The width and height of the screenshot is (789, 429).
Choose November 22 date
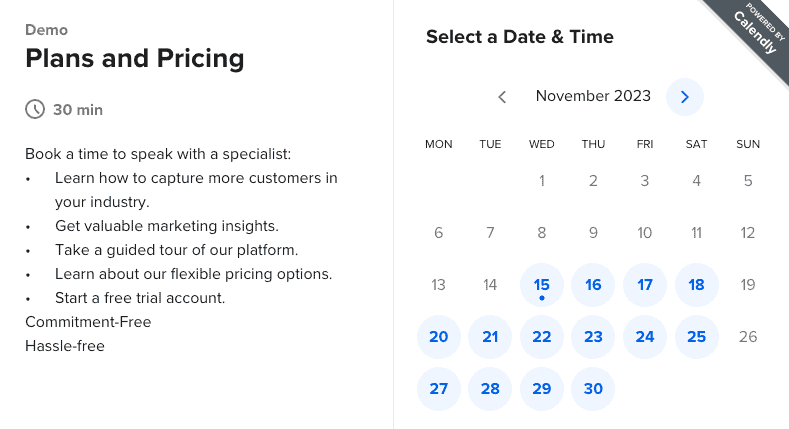[x=541, y=336]
